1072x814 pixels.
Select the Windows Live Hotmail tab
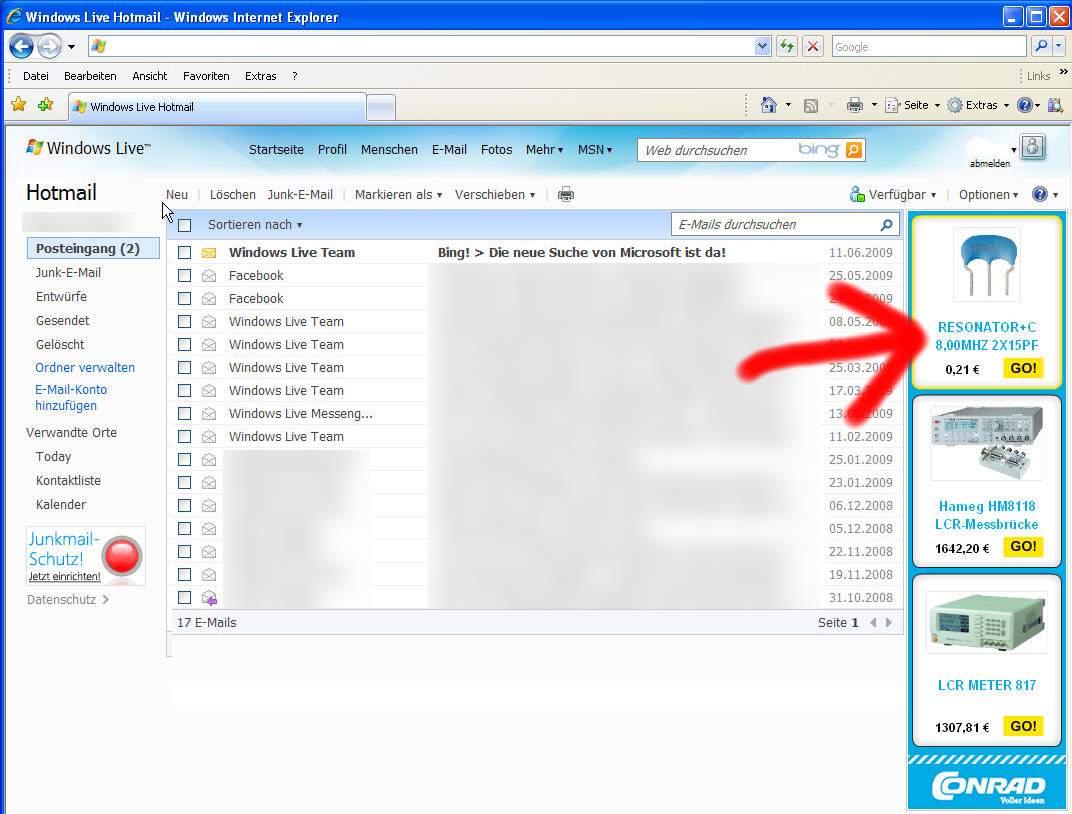[217, 107]
